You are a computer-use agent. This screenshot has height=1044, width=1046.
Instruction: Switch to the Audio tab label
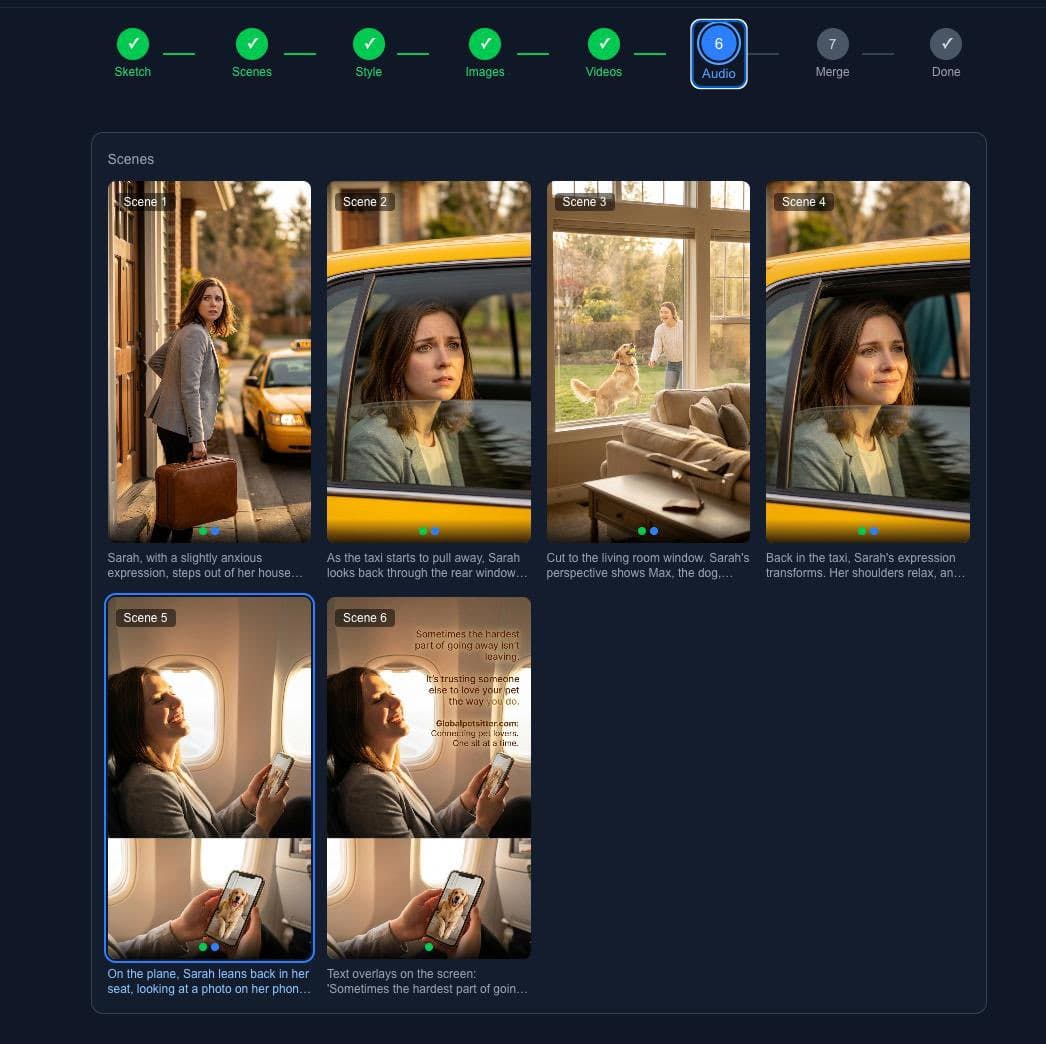(x=718, y=72)
